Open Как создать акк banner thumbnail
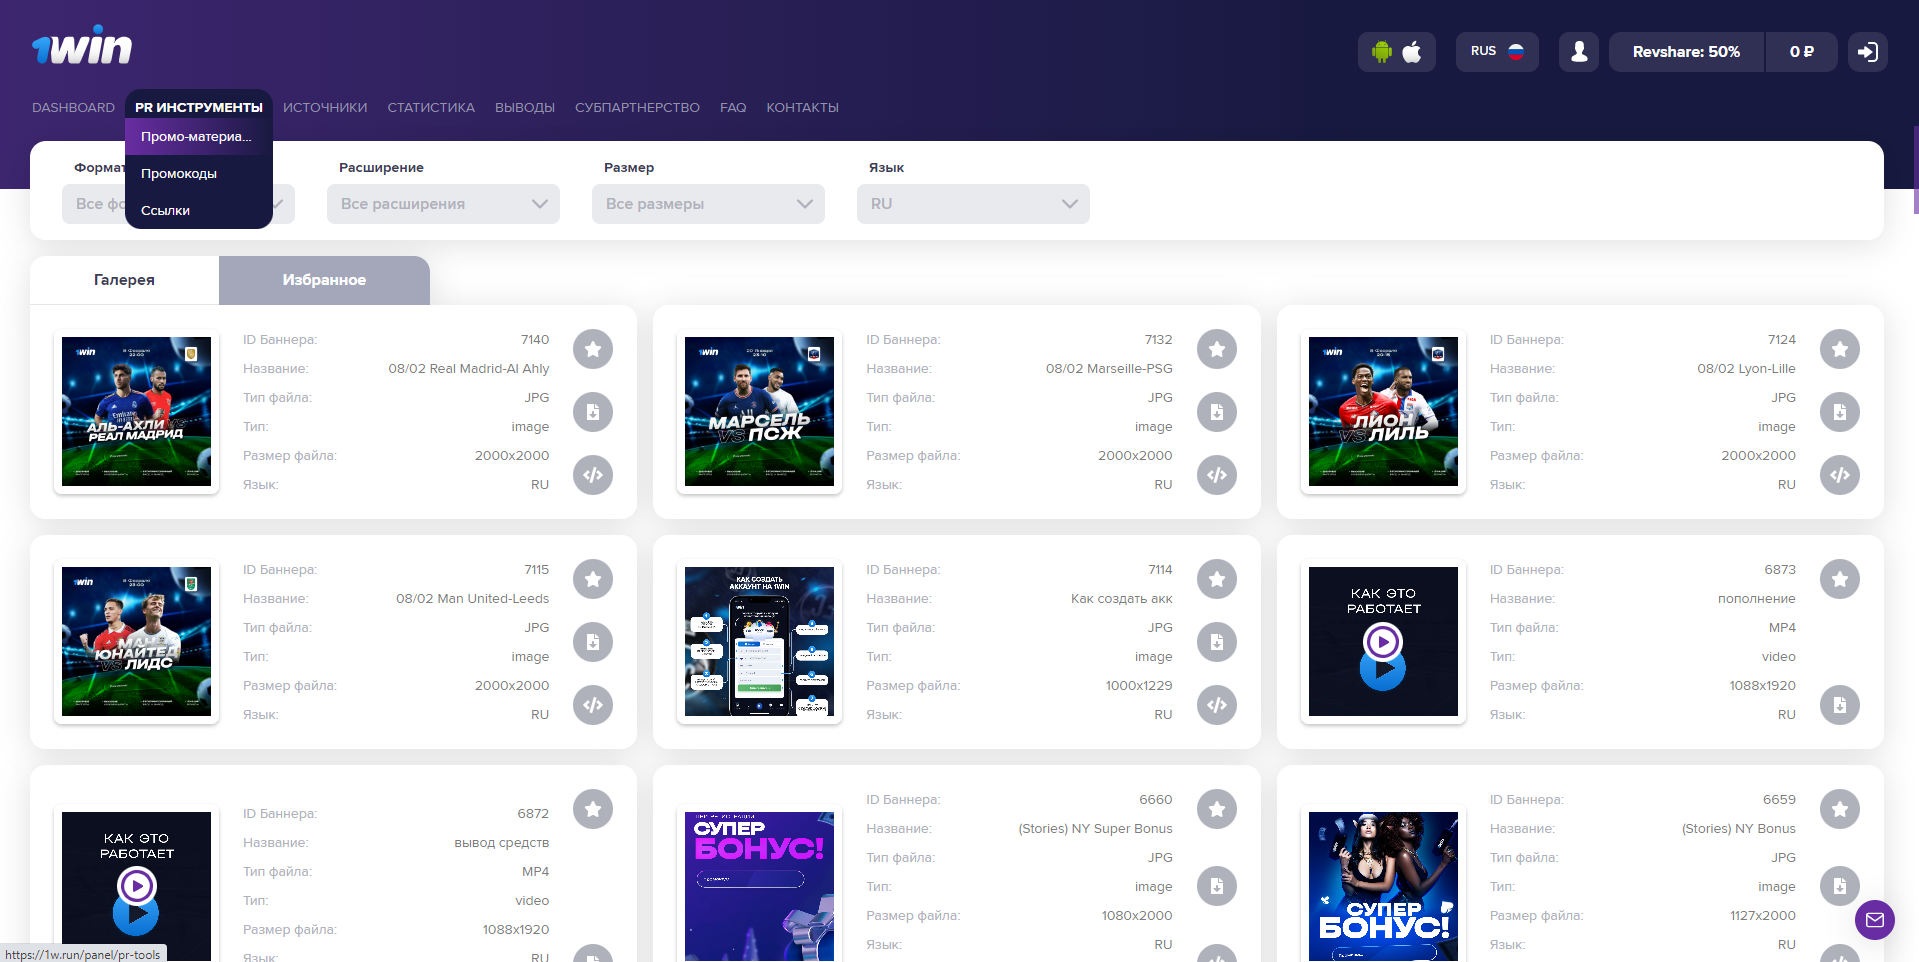Image resolution: width=1919 pixels, height=962 pixels. click(759, 641)
